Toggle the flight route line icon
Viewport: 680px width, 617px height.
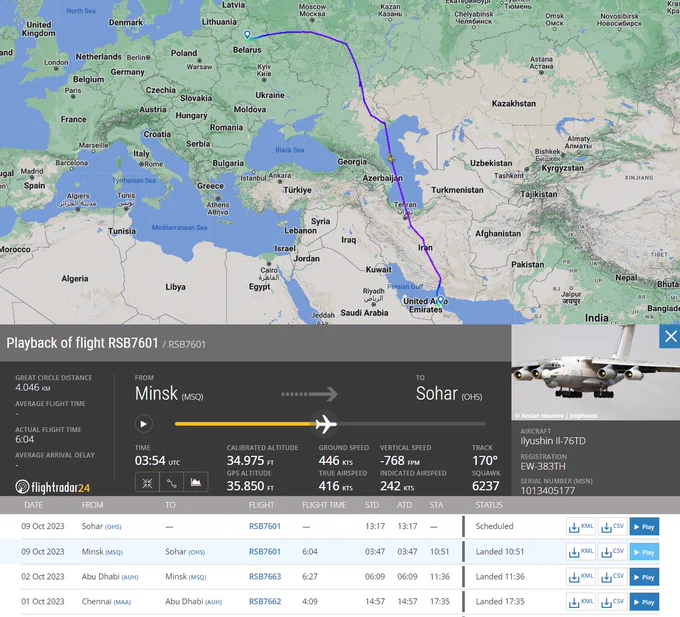[x=172, y=483]
